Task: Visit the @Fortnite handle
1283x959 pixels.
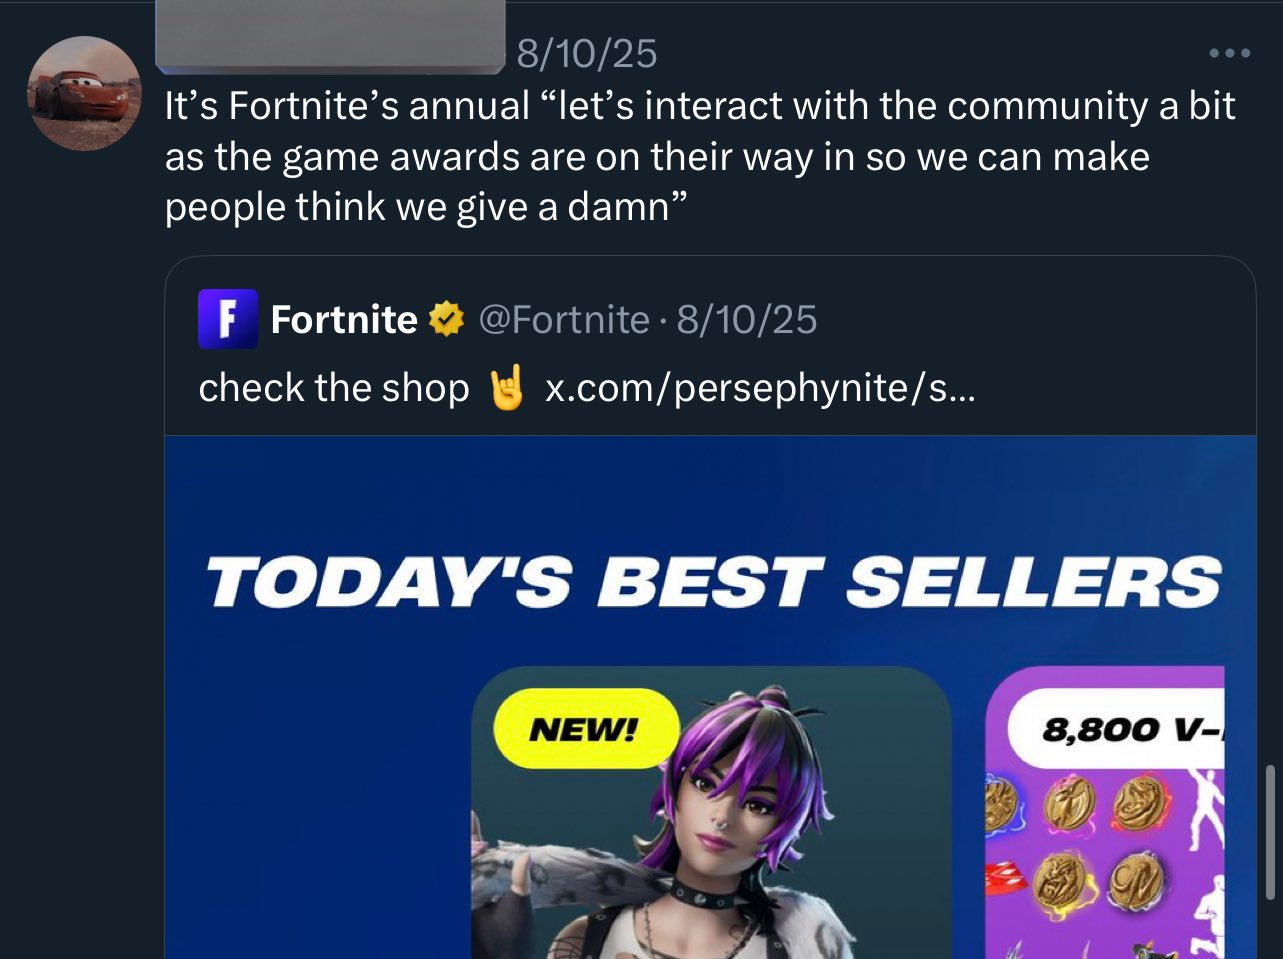Action: [564, 320]
